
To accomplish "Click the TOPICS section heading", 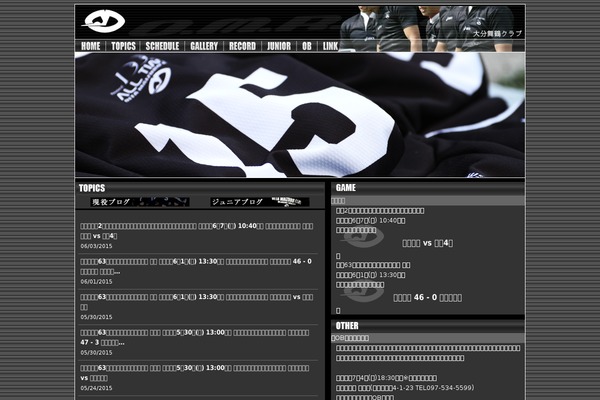I will [92, 188].
